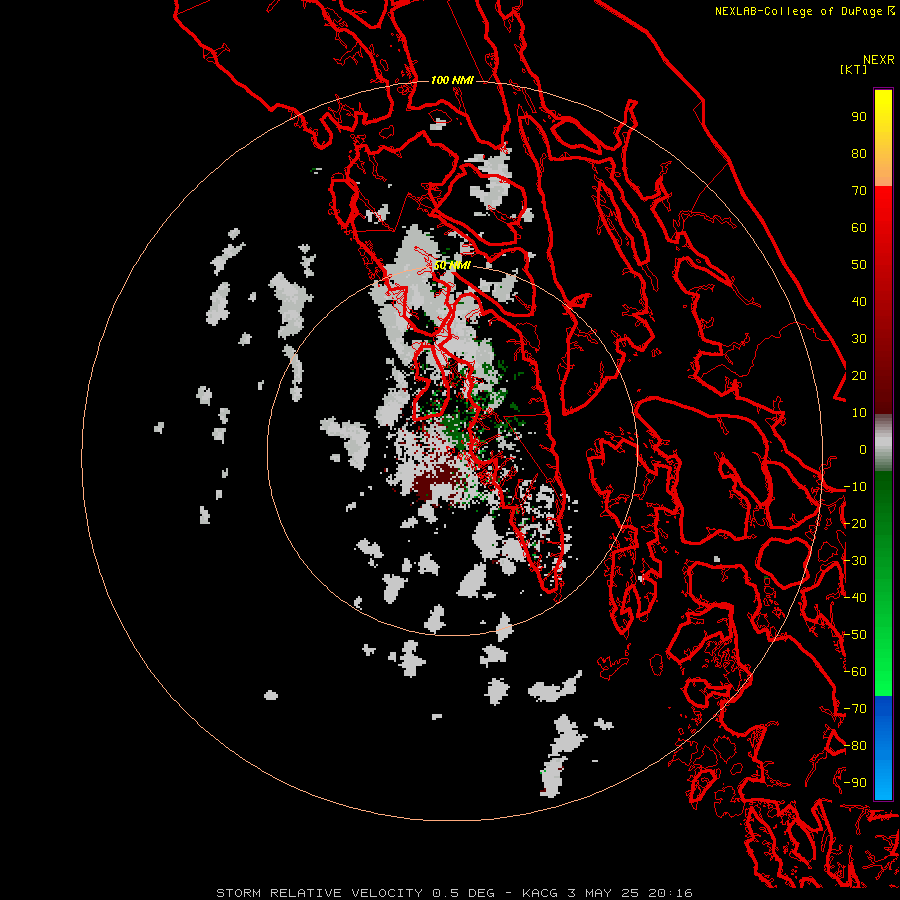Pick the -30 label on the color bar
900x900 pixels.
click(x=855, y=561)
